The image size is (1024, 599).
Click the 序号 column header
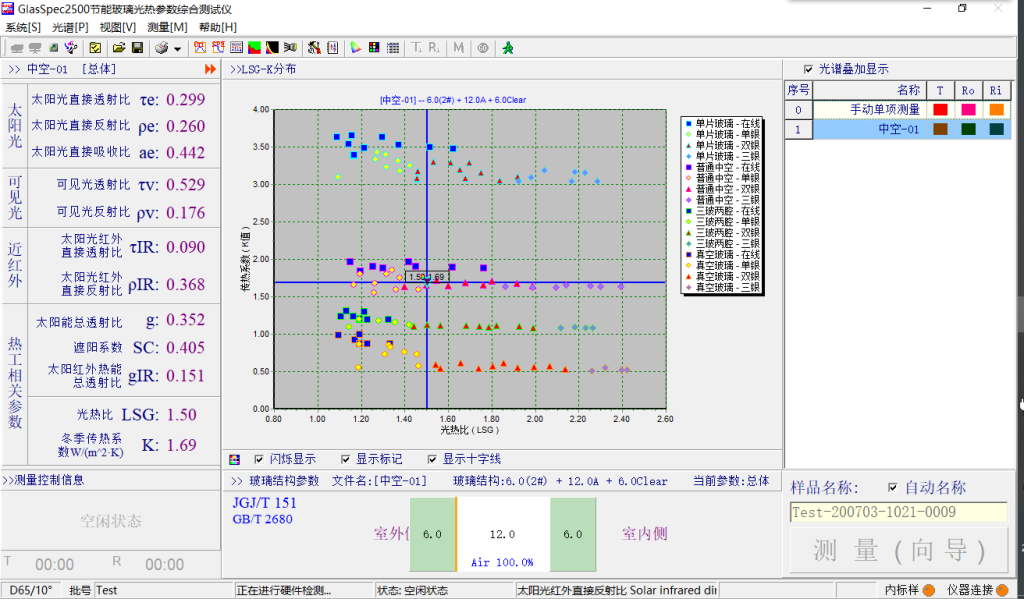[x=798, y=90]
